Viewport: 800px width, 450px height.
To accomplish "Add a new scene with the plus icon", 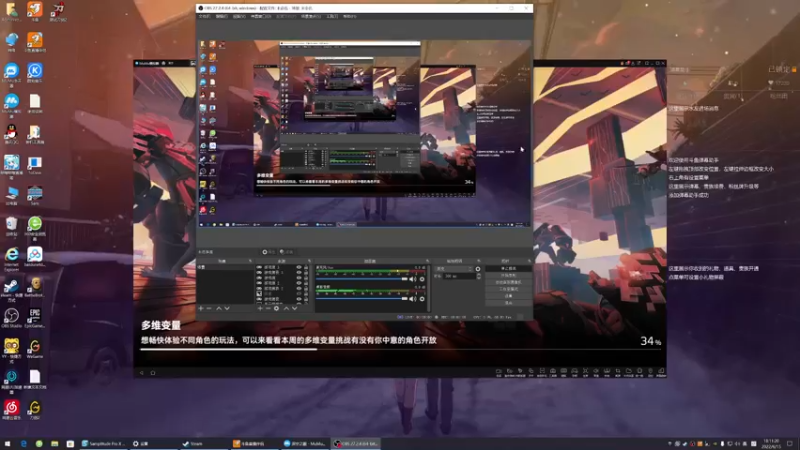I will click(201, 308).
